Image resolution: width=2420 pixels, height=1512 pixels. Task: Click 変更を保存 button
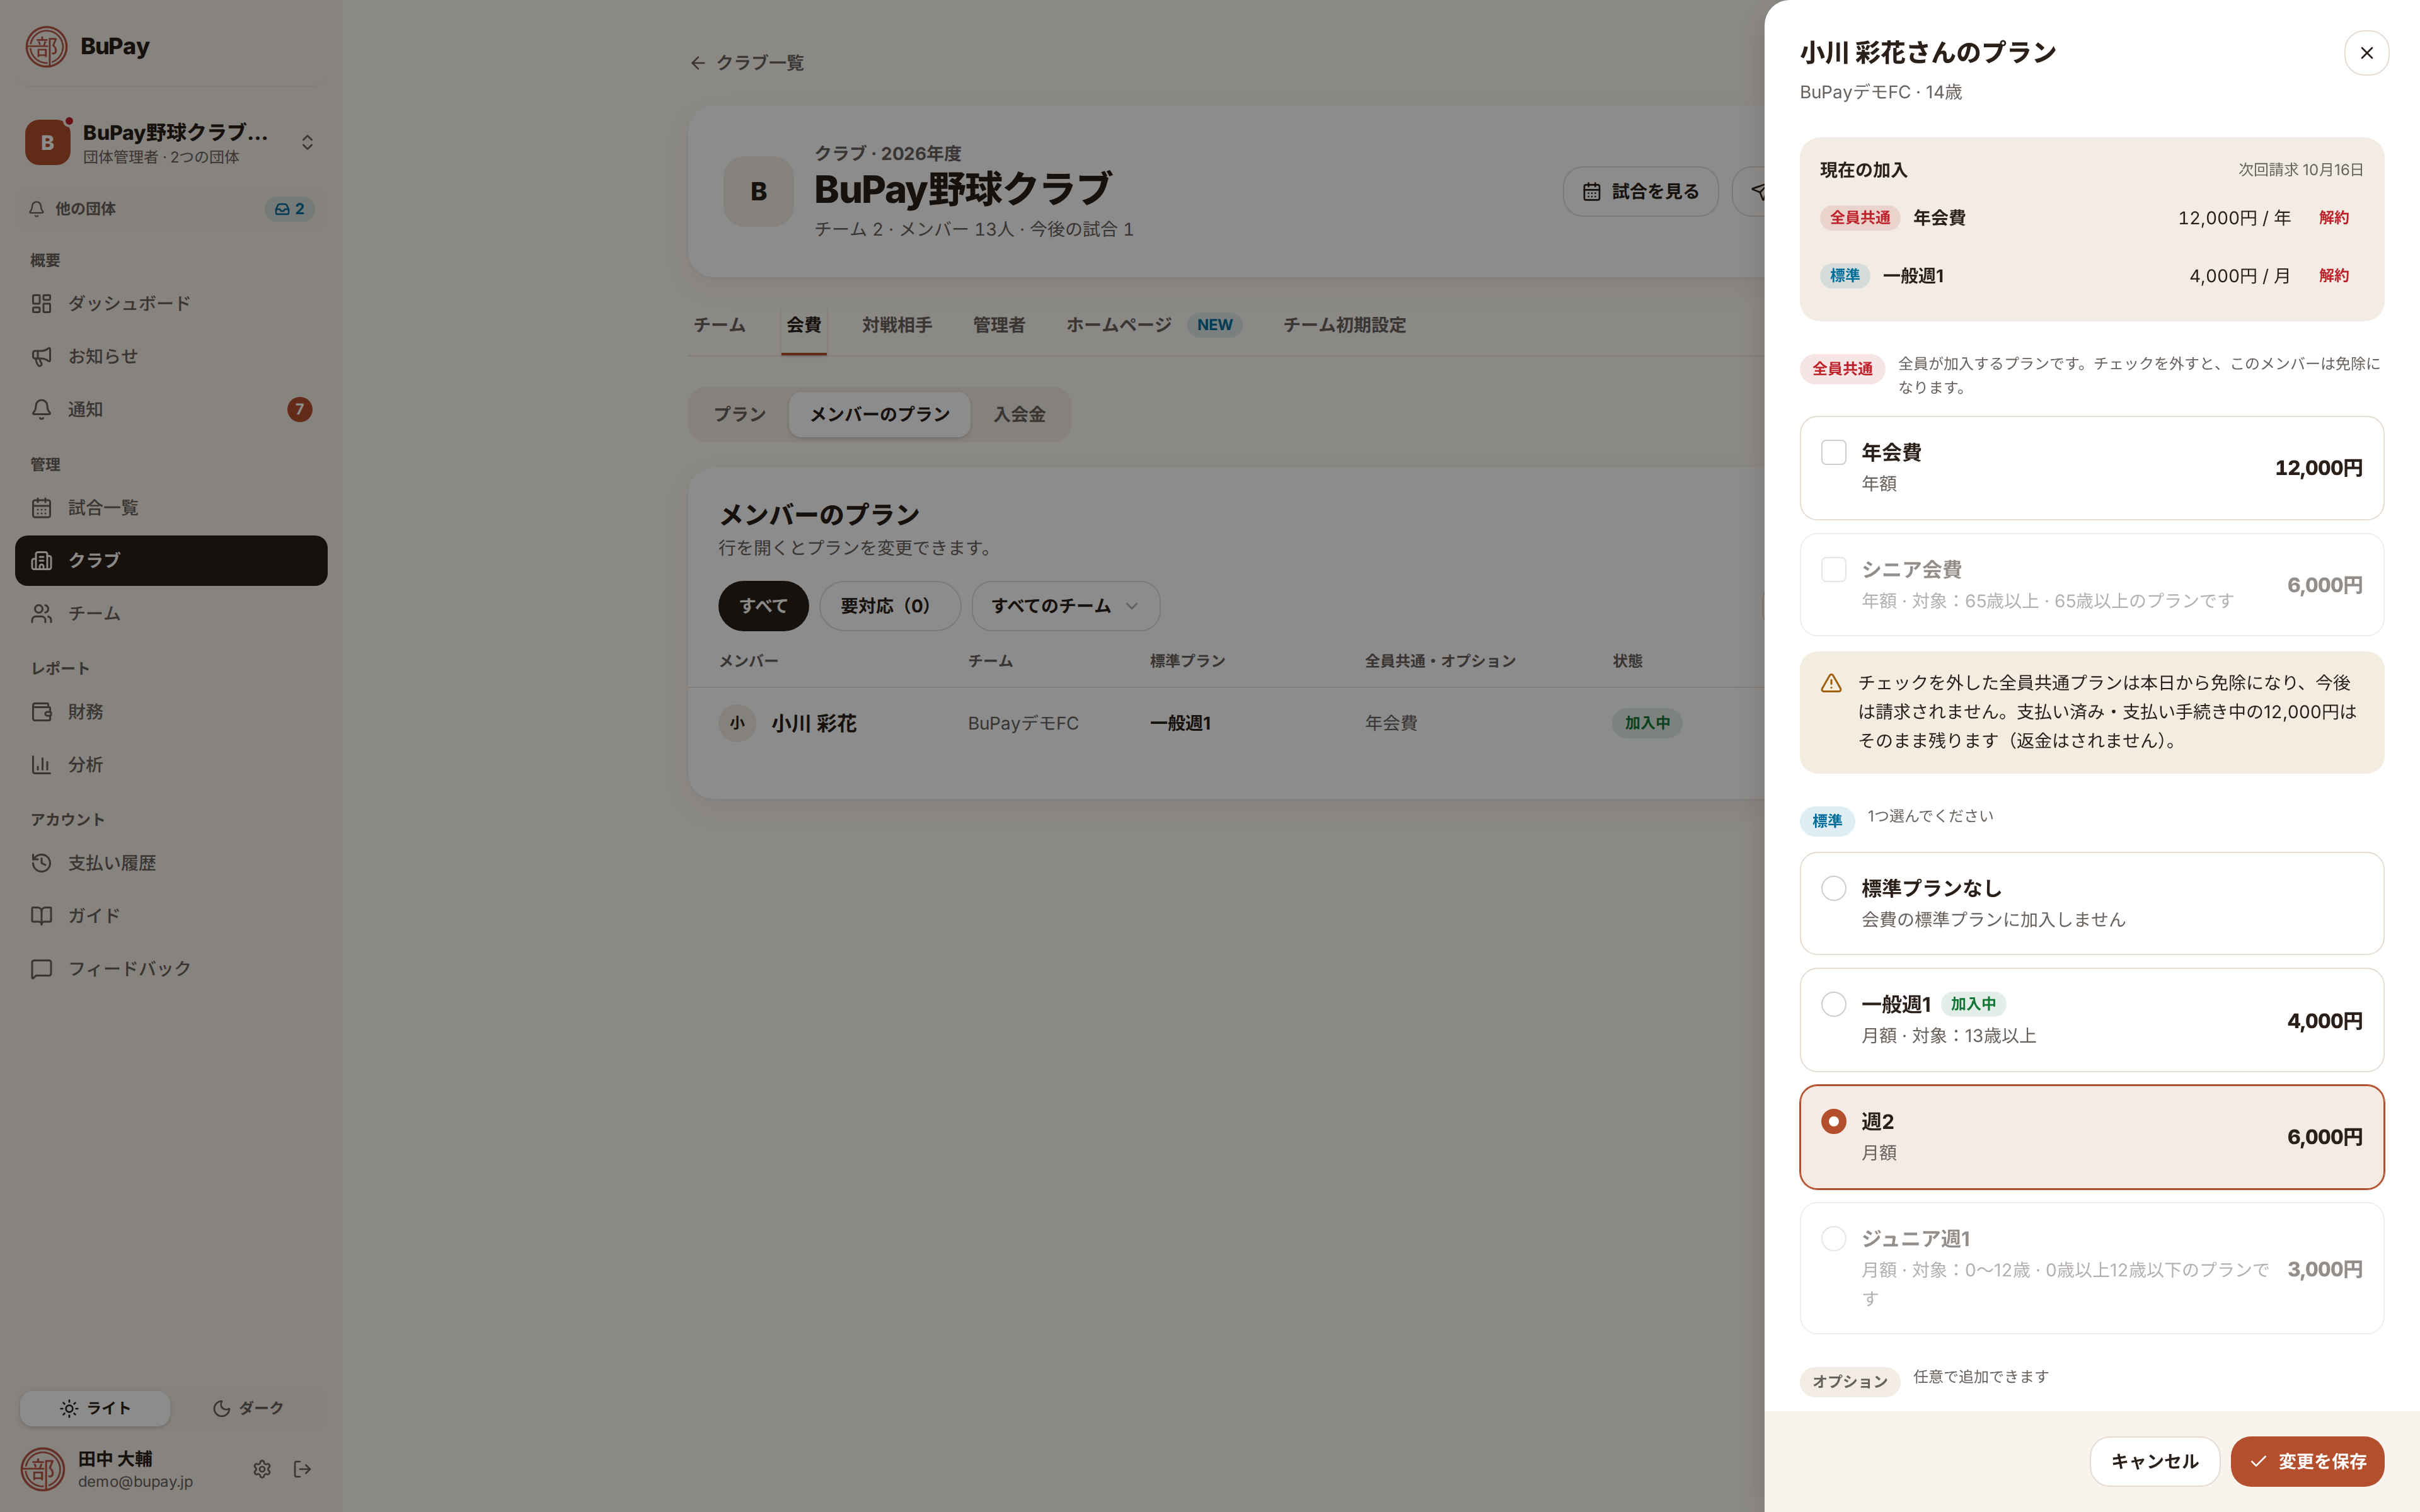point(2307,1462)
